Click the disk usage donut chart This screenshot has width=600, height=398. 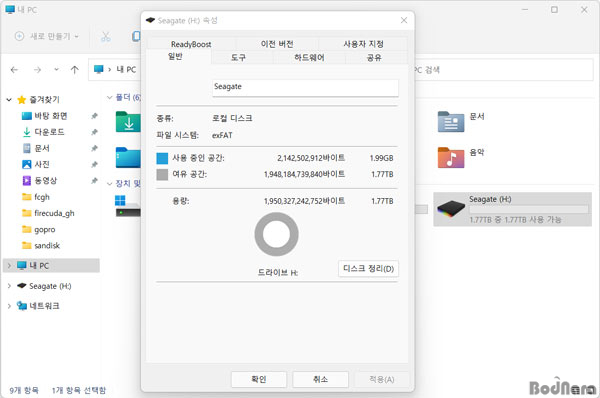pyautogui.click(x=276, y=234)
